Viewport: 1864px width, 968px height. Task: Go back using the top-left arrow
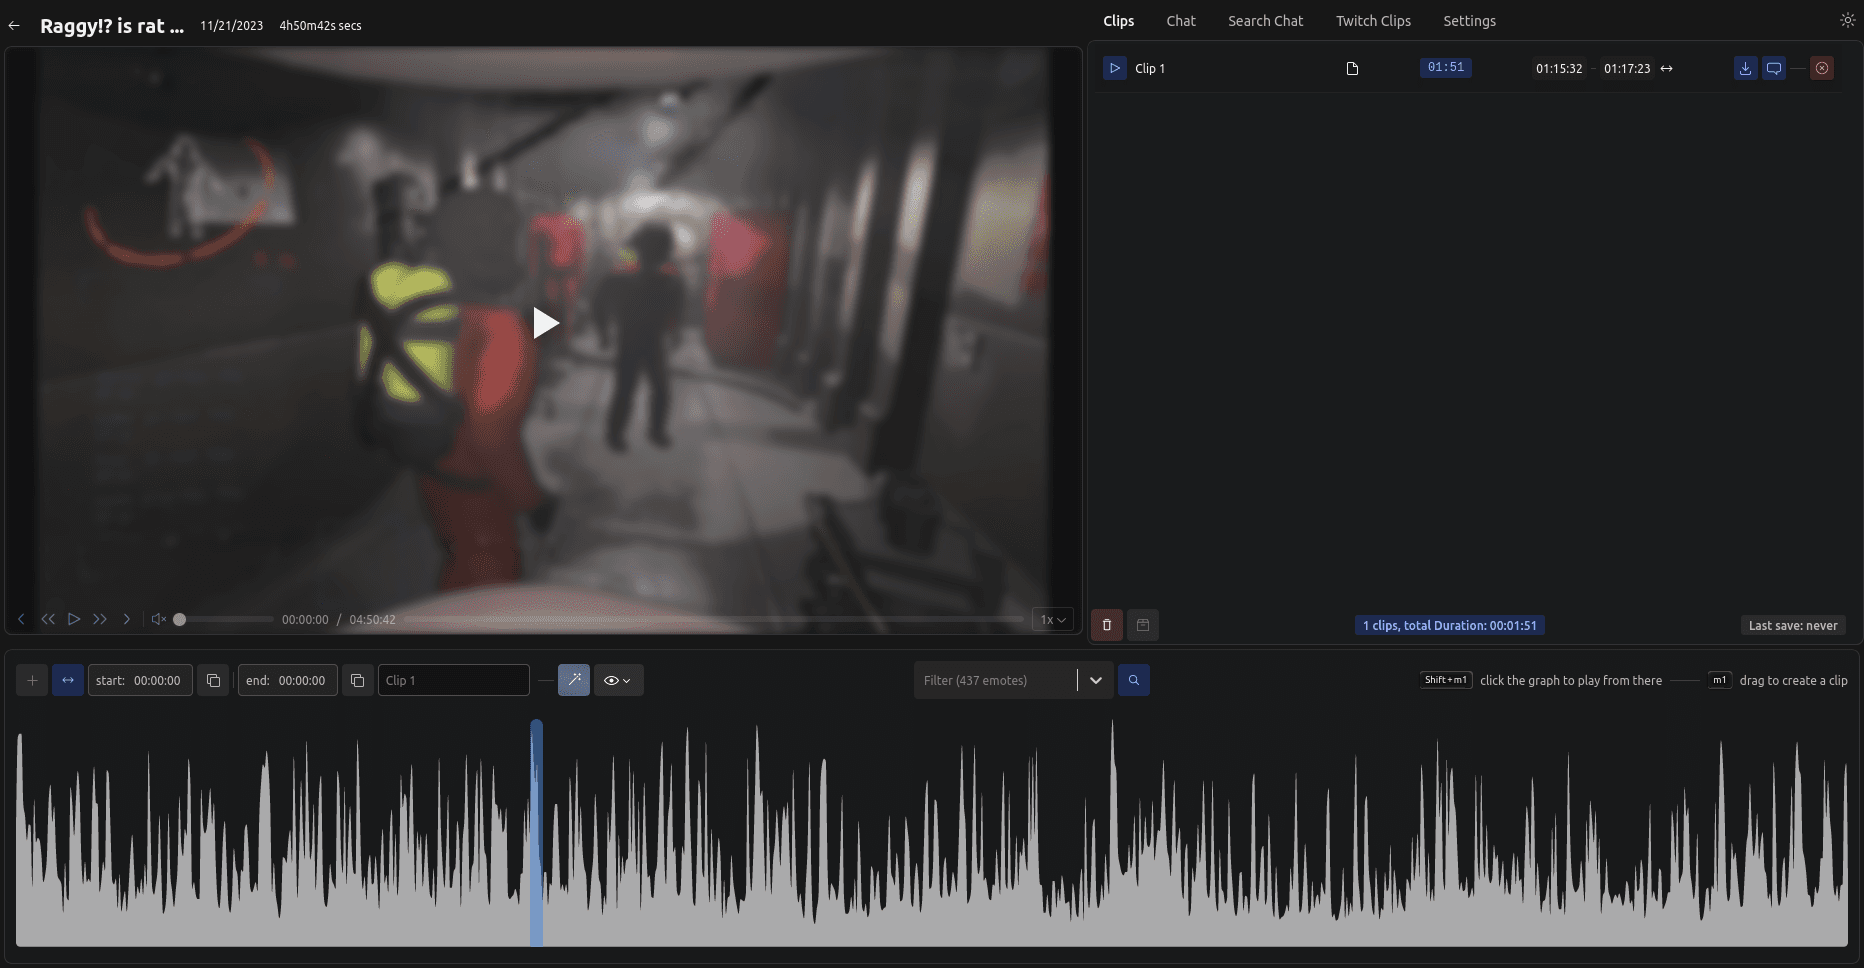pyautogui.click(x=14, y=26)
